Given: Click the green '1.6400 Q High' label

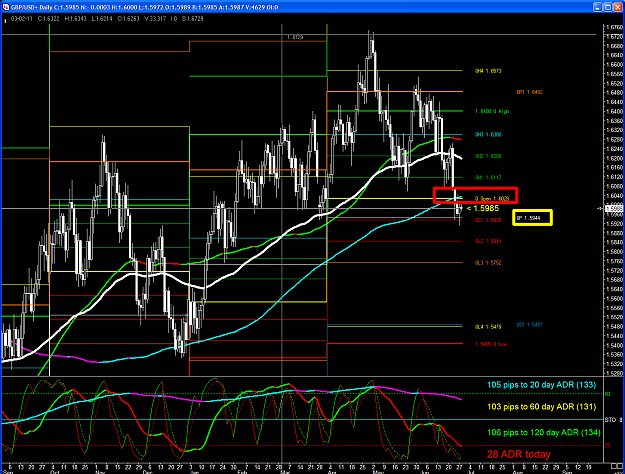Looking at the screenshot, I should pyautogui.click(x=492, y=111).
